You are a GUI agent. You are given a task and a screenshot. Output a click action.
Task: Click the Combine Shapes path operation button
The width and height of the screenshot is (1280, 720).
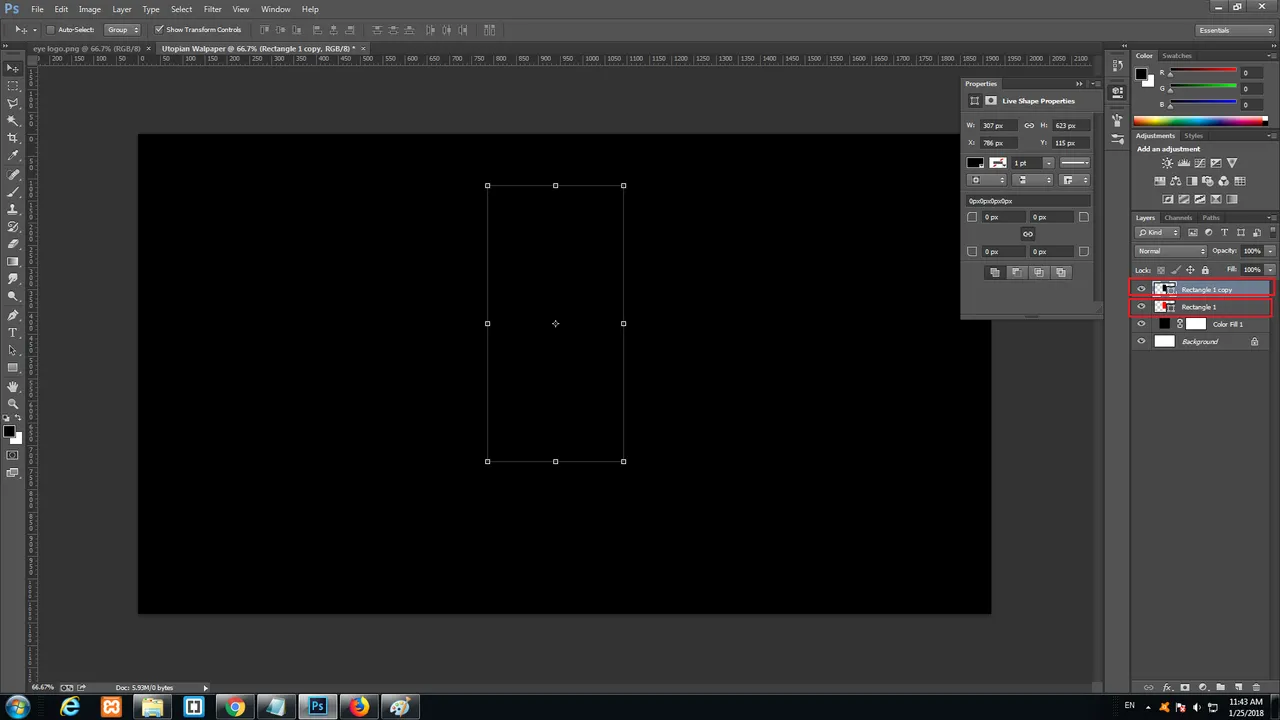point(994,272)
